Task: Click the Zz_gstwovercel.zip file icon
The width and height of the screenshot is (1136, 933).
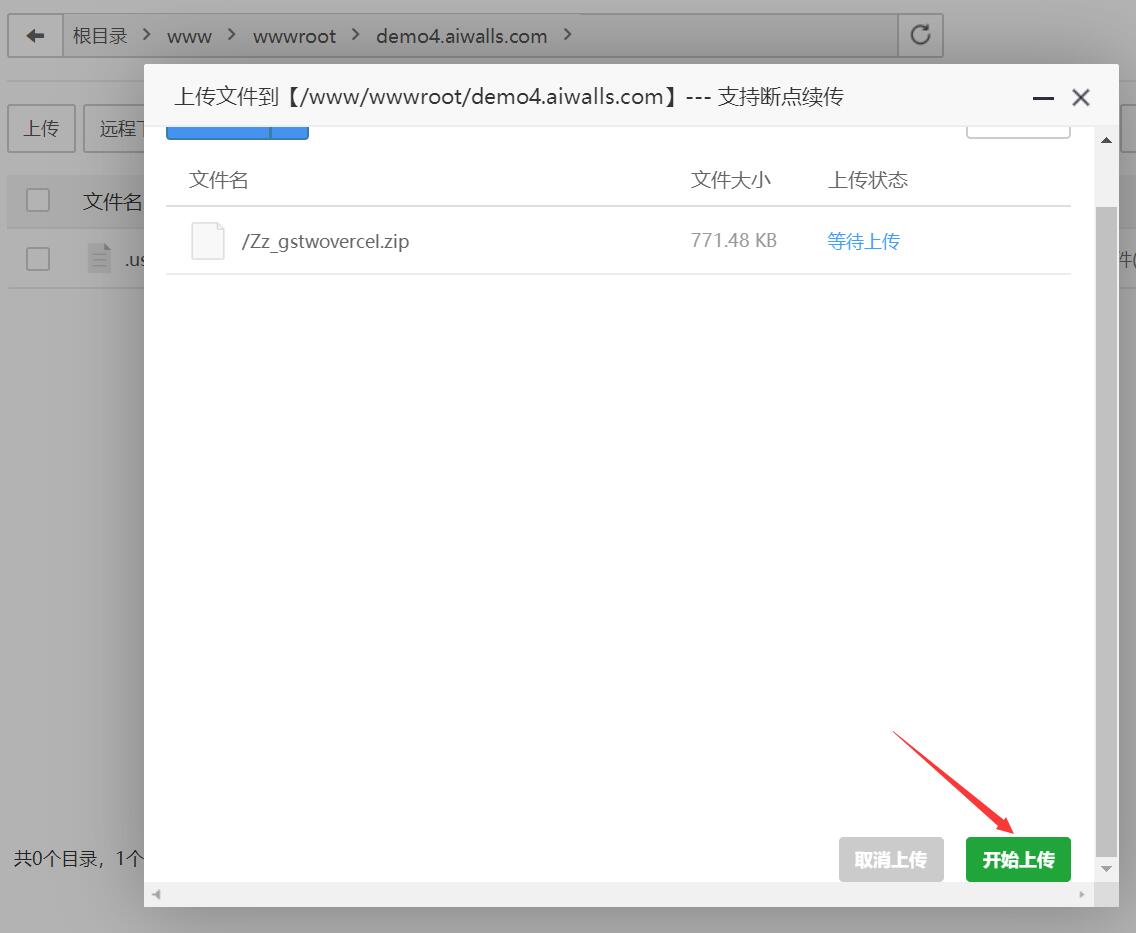Action: (x=208, y=241)
